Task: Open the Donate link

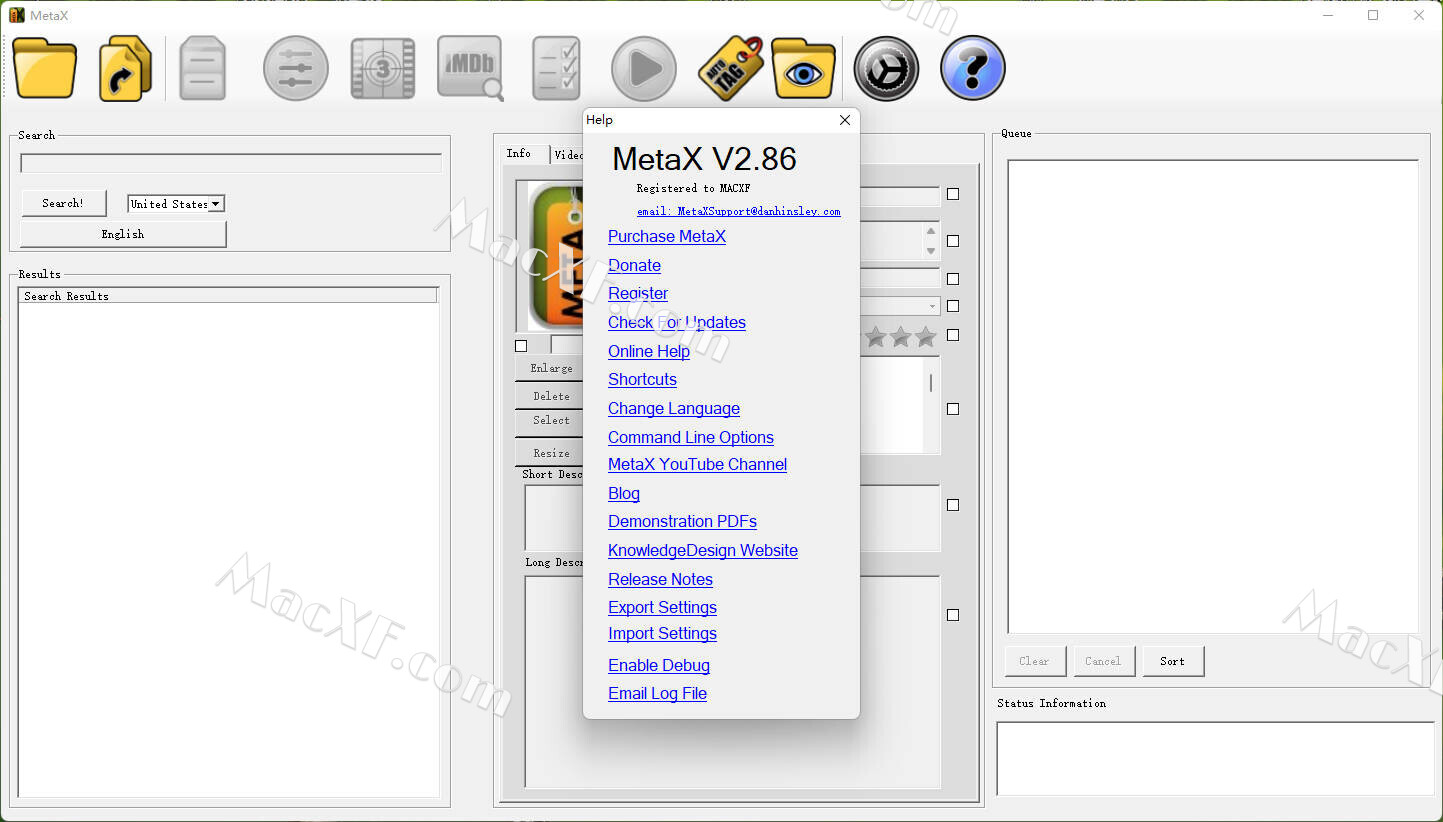Action: coord(634,265)
